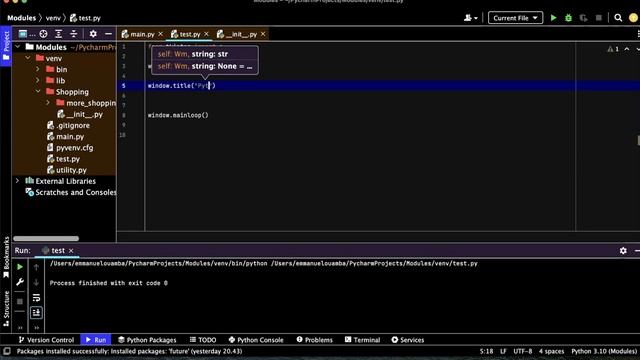Expand the lib folder
Image resolution: width=640 pixels, height=360 pixels.
(38, 80)
